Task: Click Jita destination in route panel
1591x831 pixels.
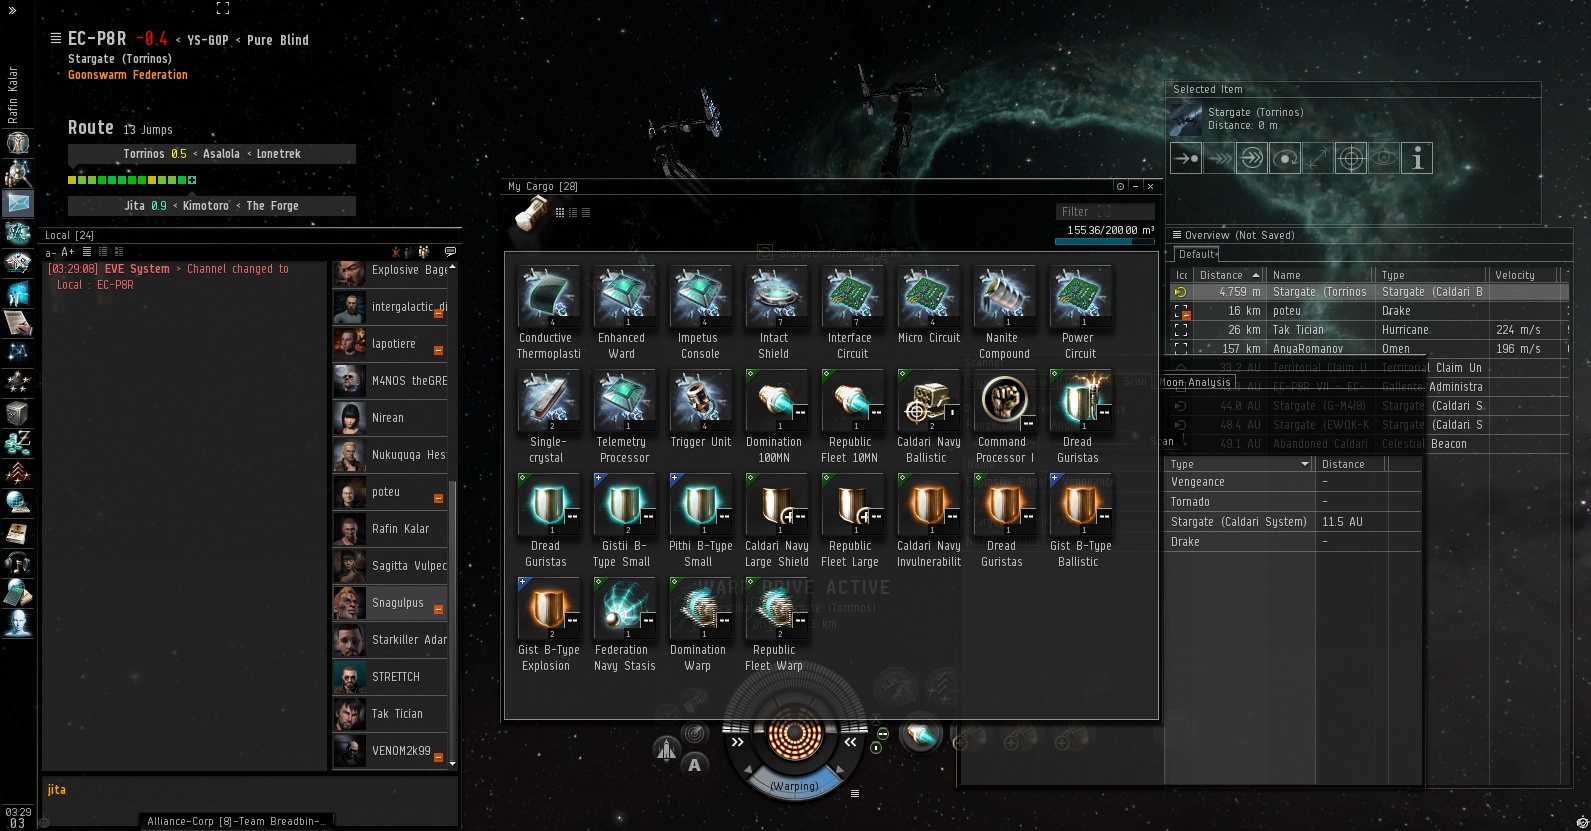Action: point(135,206)
